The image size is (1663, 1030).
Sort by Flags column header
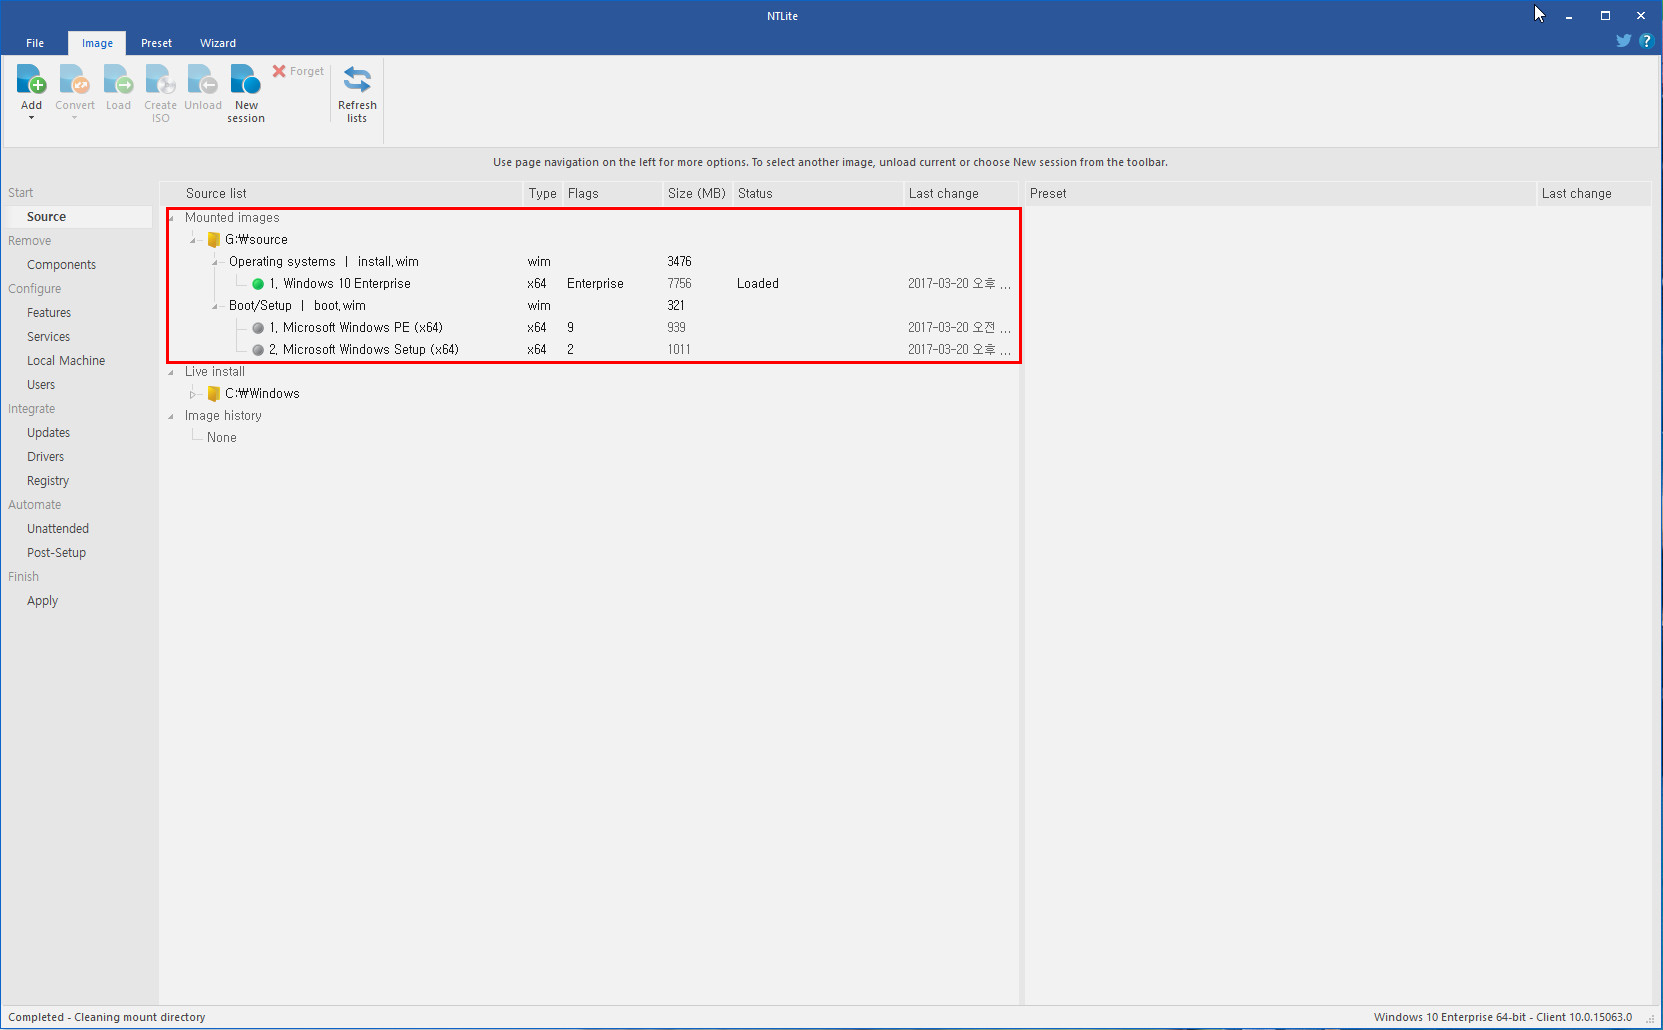(x=612, y=194)
